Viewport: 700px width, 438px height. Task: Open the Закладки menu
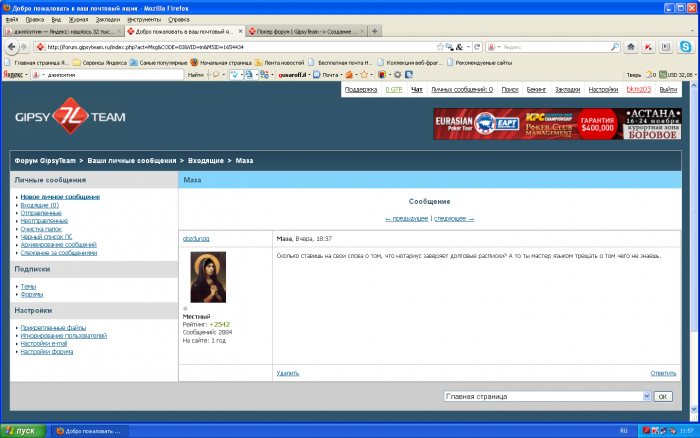[x=108, y=20]
